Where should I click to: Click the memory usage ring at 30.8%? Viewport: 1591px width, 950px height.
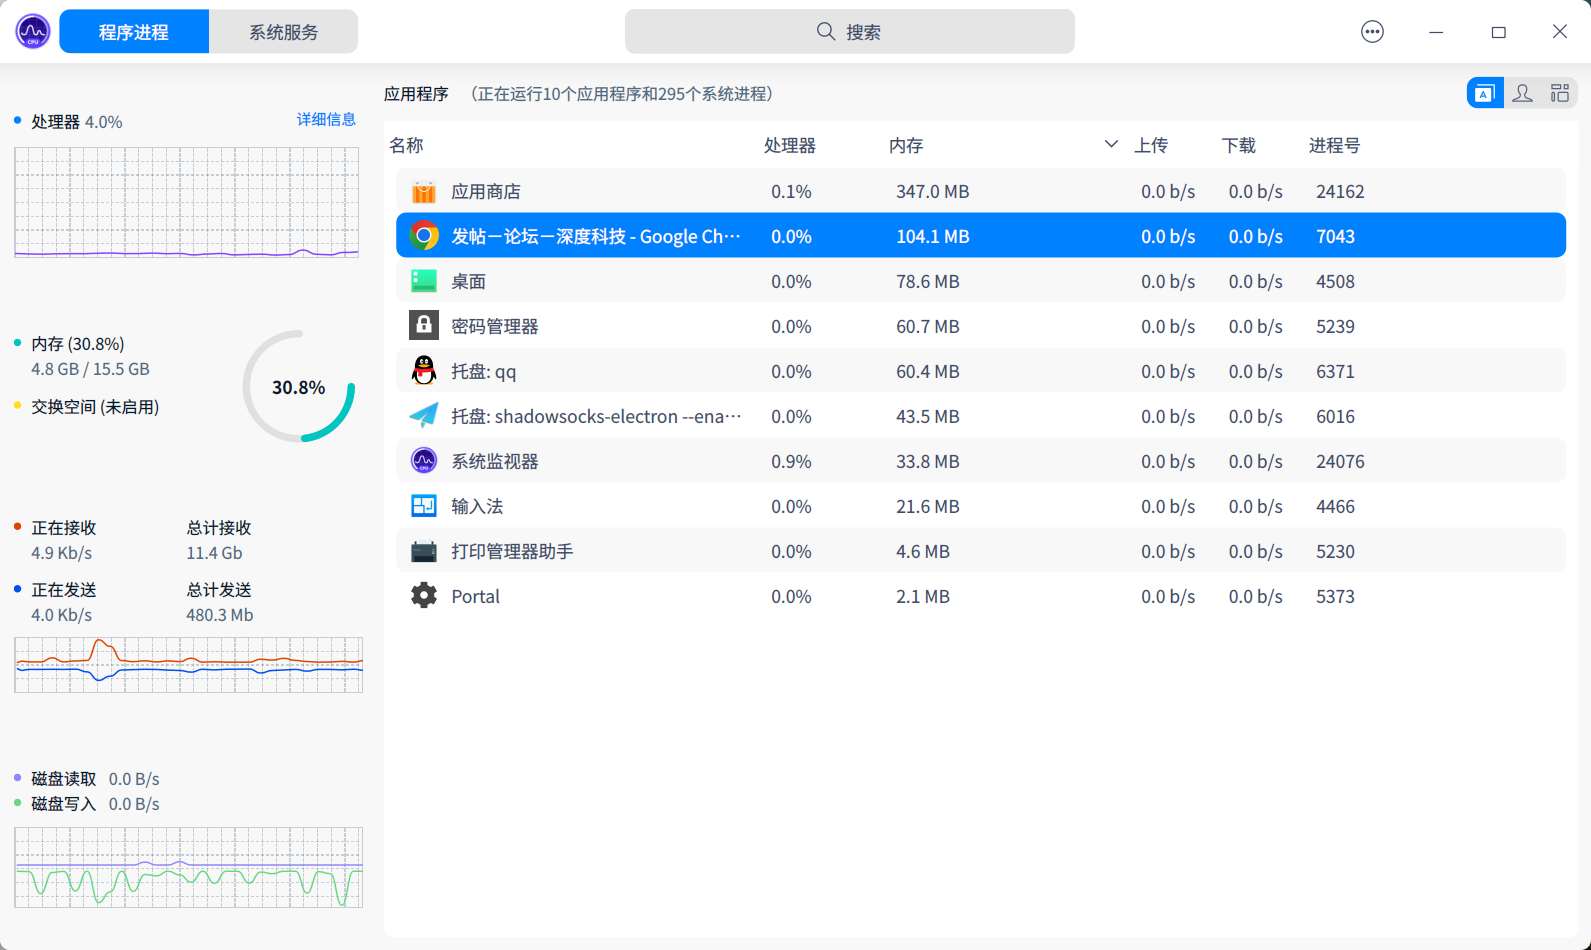(298, 387)
